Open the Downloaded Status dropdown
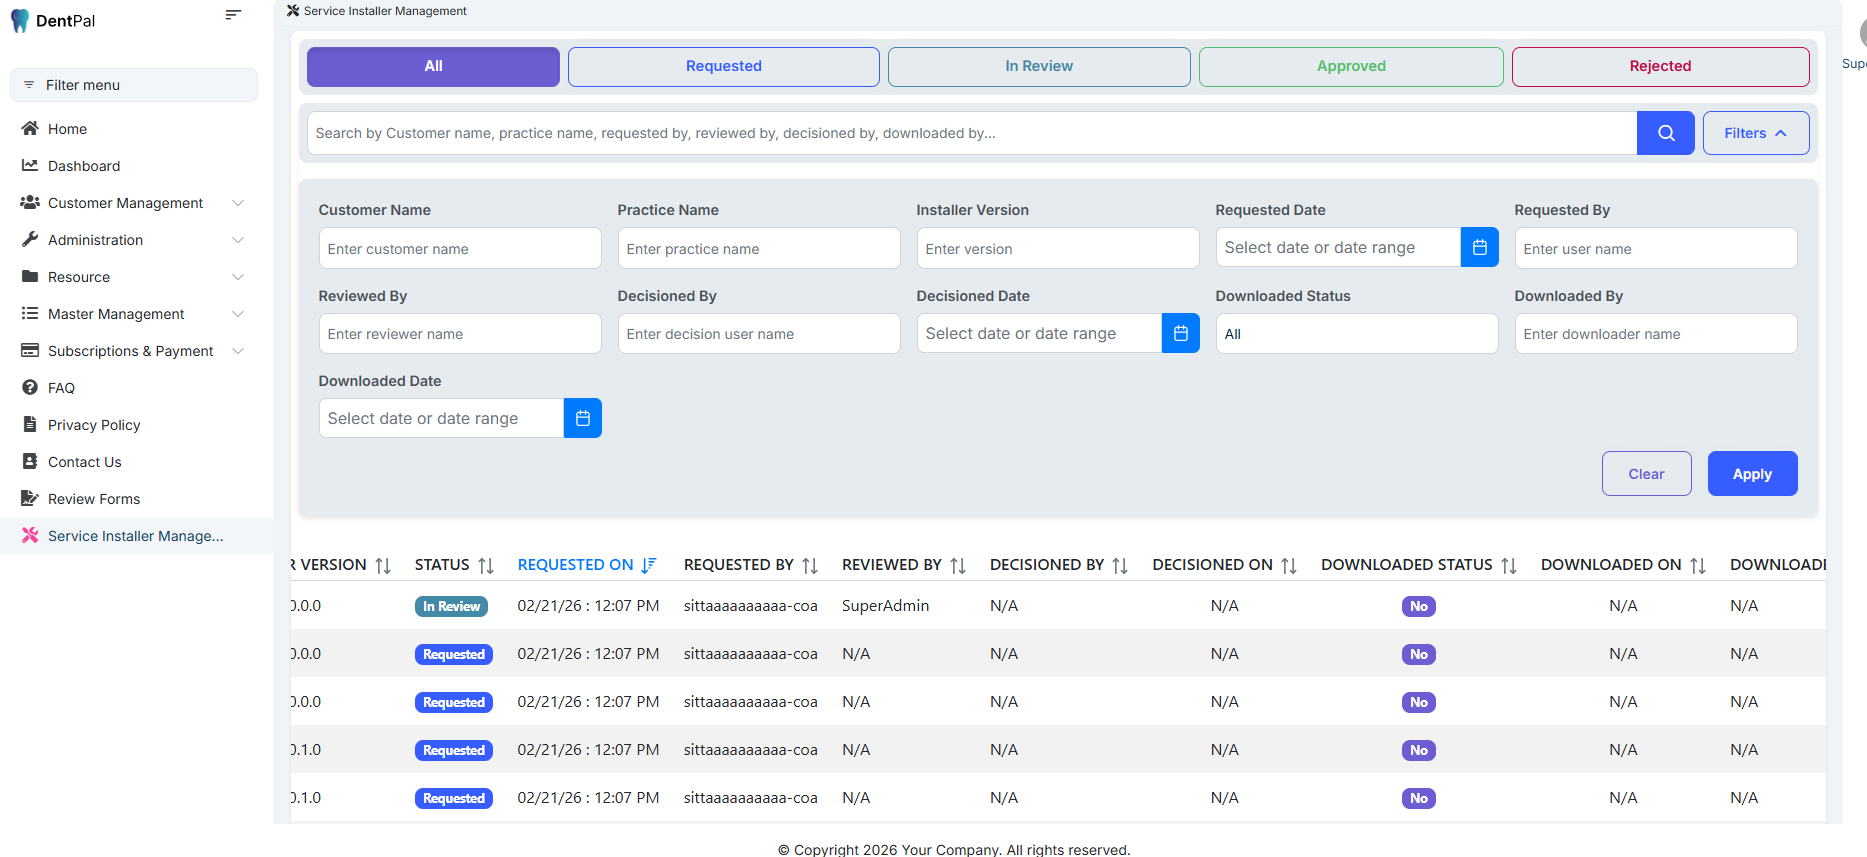 pos(1356,334)
